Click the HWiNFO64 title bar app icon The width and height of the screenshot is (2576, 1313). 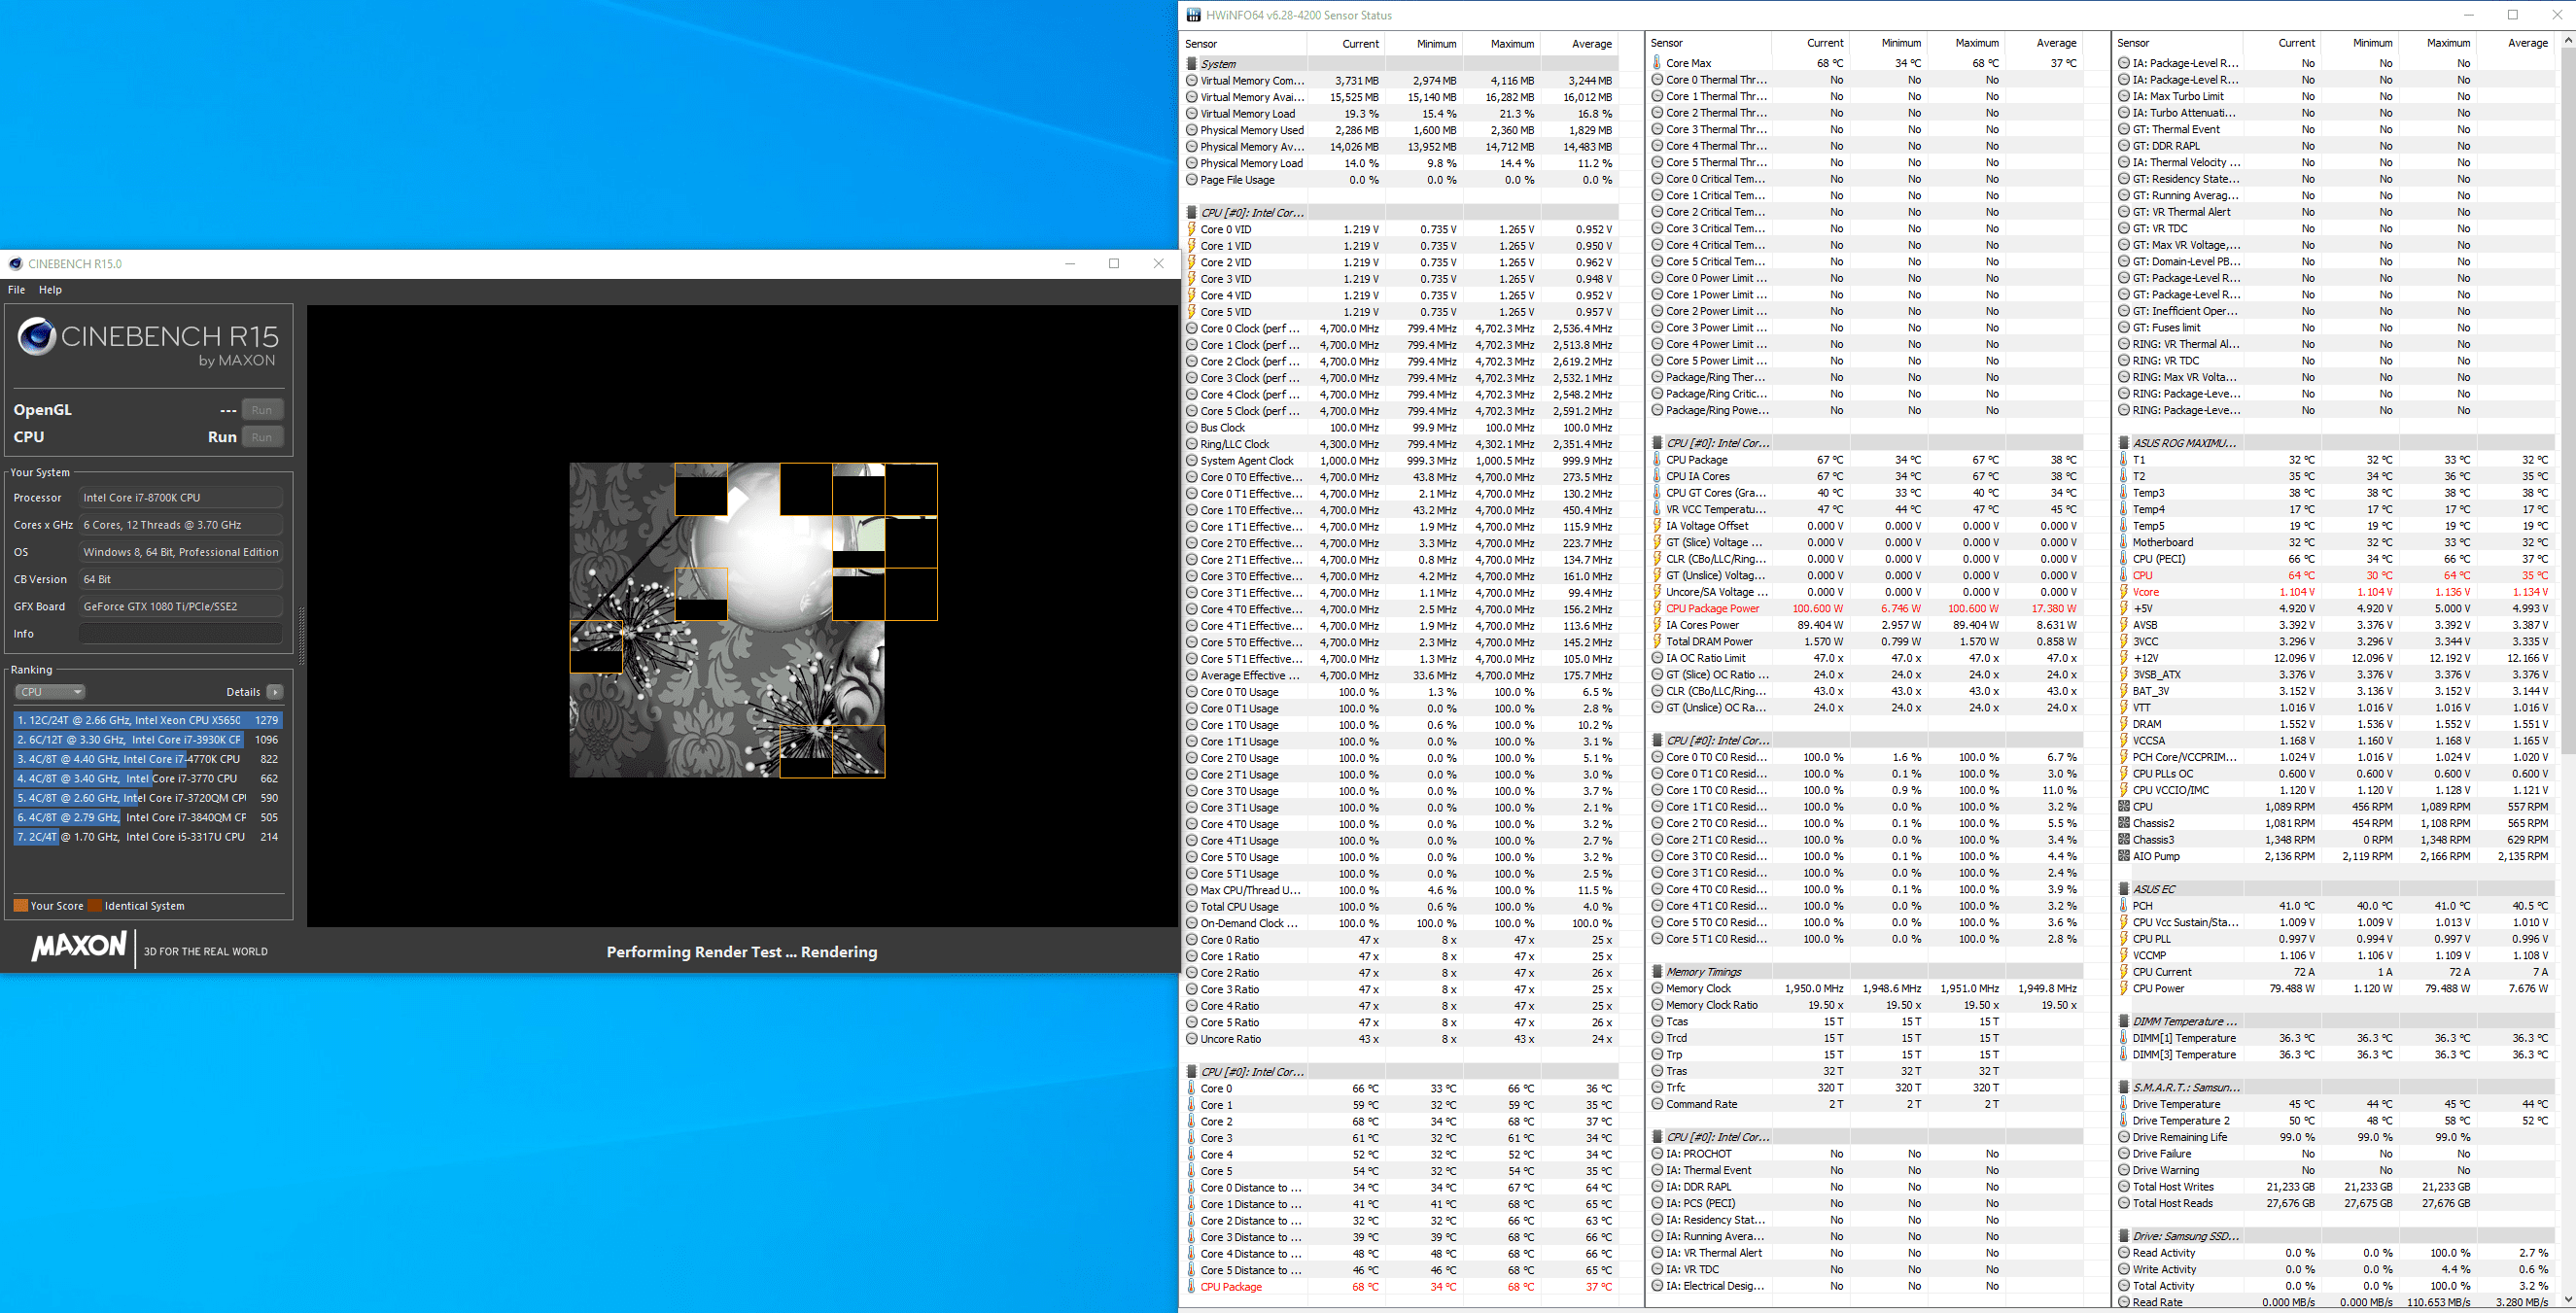click(x=1194, y=15)
